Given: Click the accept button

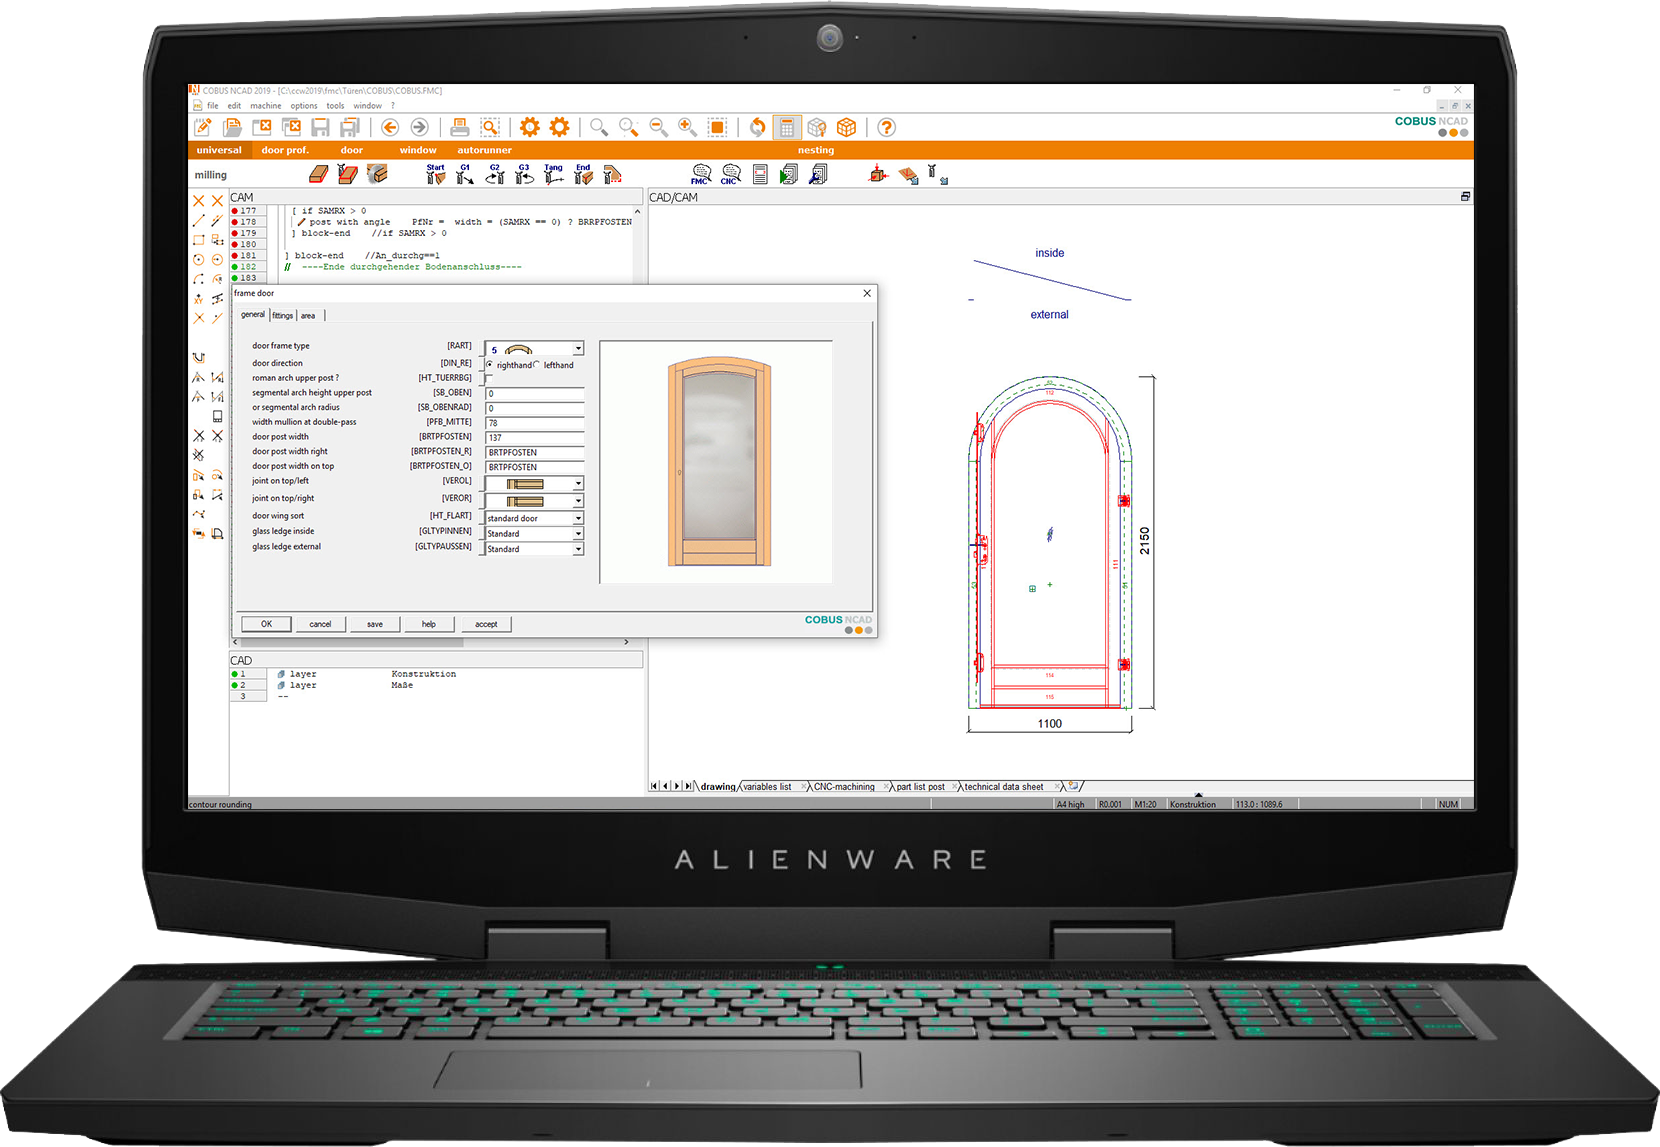Looking at the screenshot, I should pos(486,624).
